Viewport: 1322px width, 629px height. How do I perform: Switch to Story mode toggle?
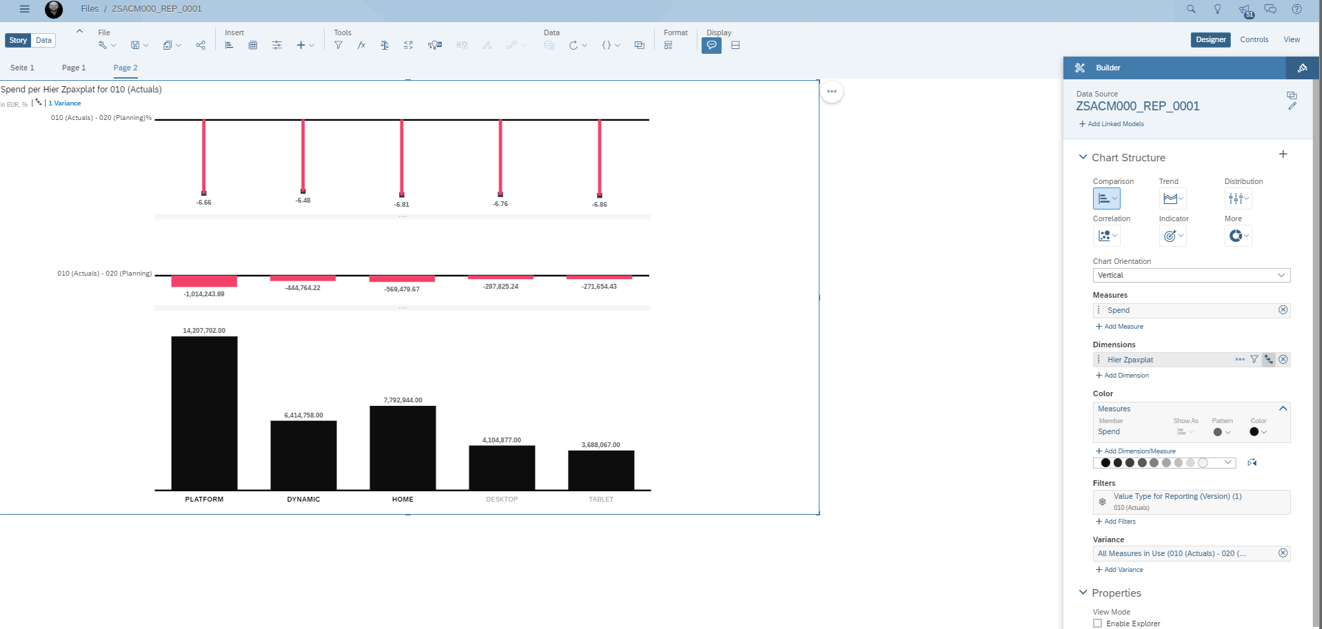pyautogui.click(x=18, y=40)
